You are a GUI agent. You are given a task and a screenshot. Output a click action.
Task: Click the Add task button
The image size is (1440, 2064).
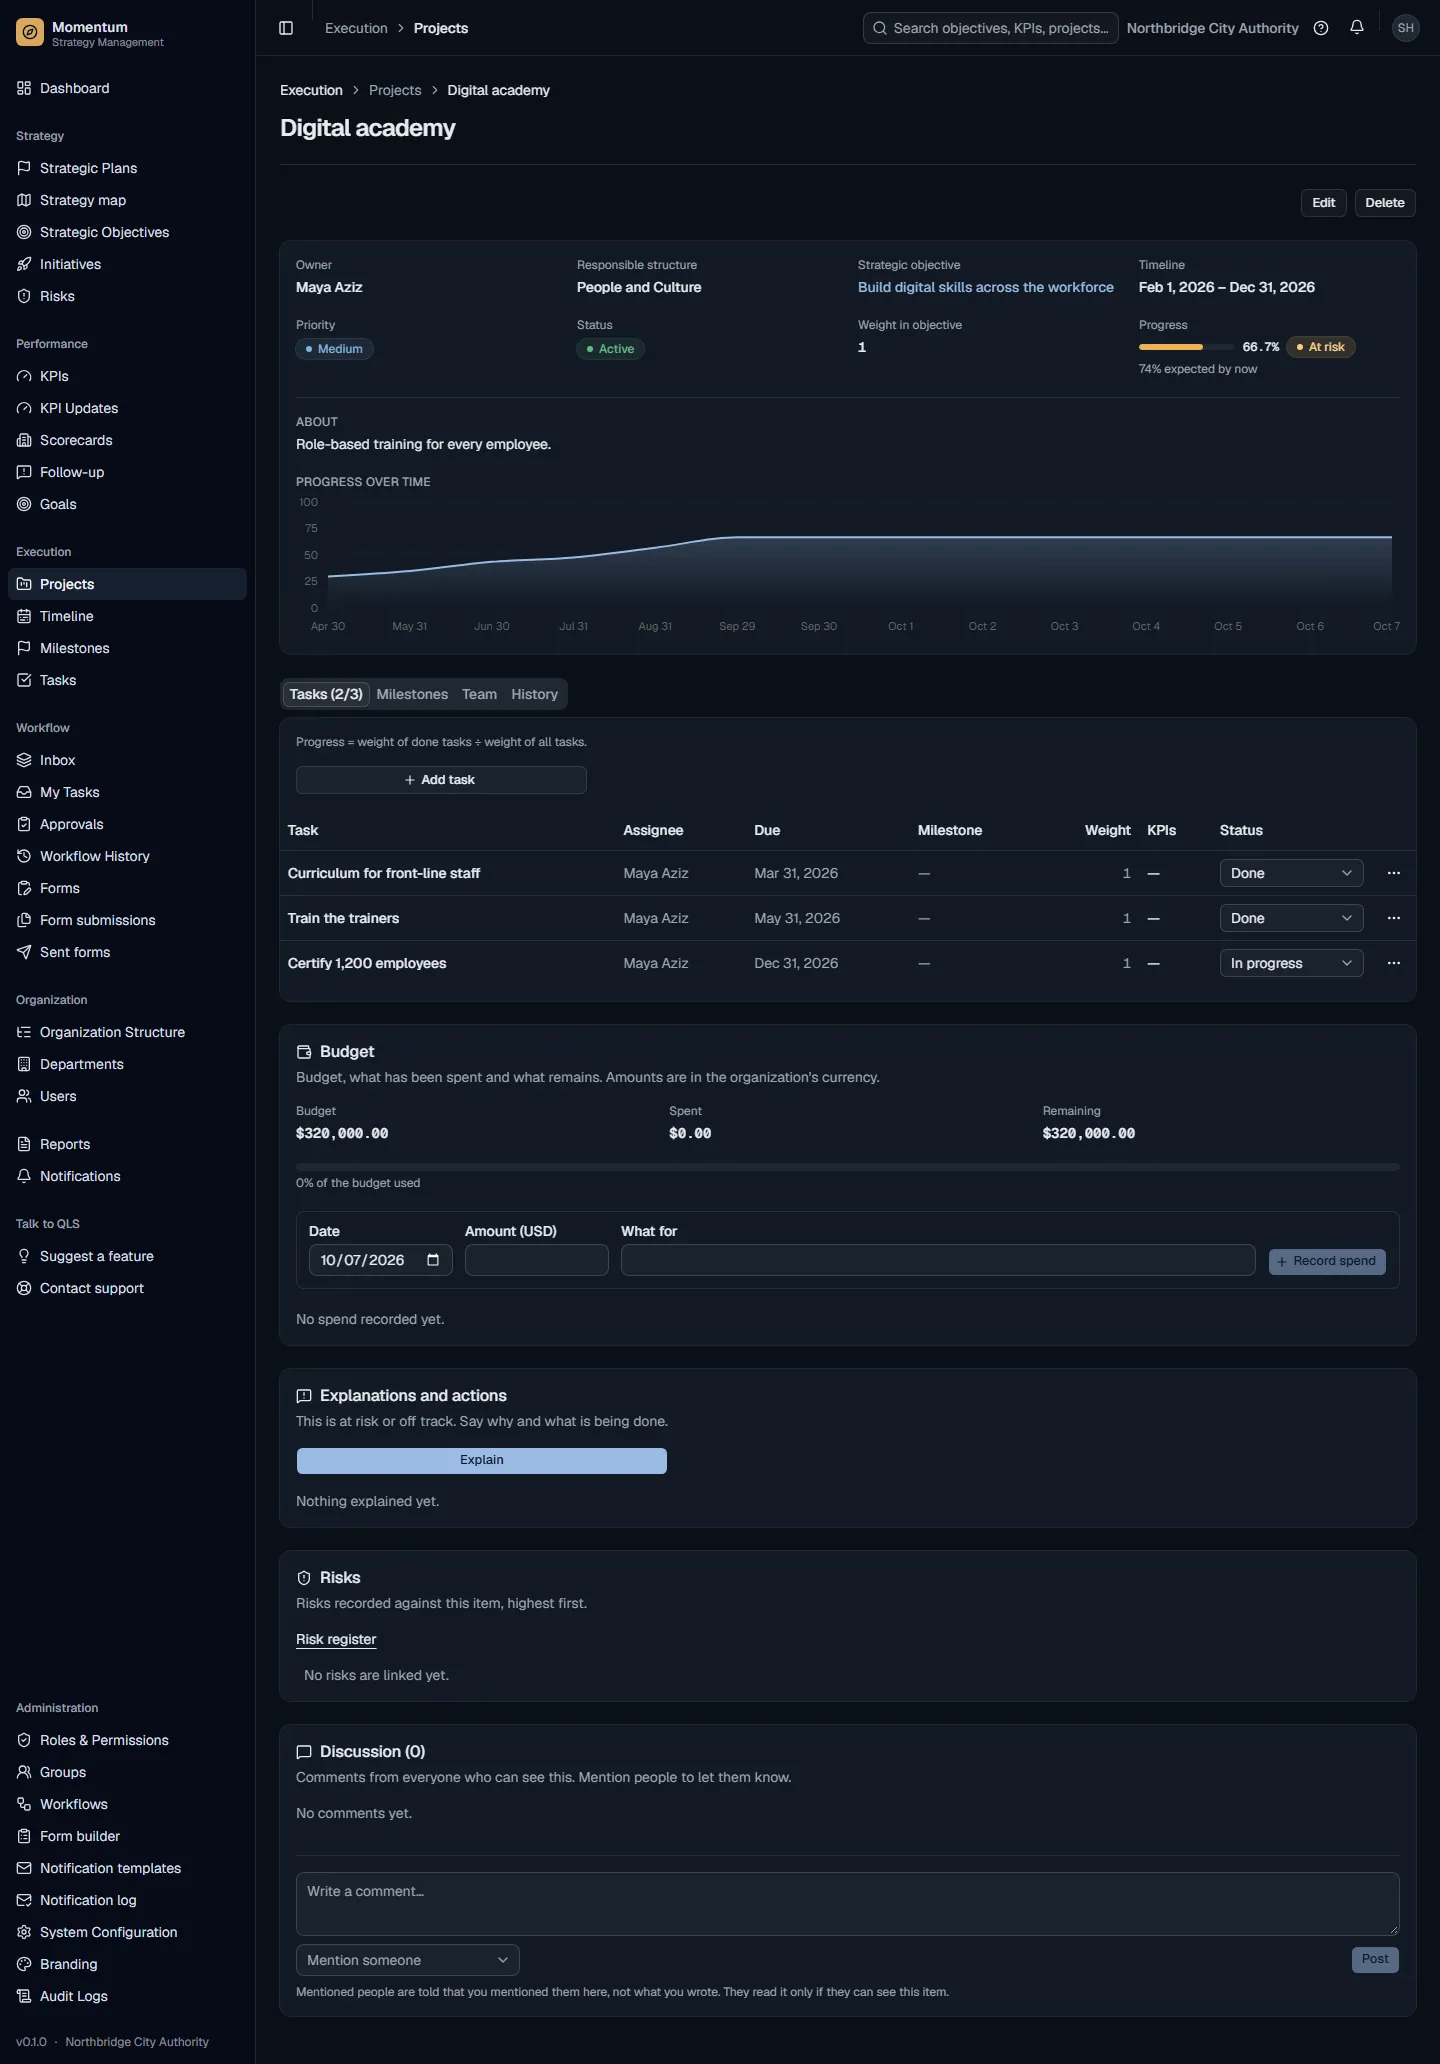coord(441,780)
